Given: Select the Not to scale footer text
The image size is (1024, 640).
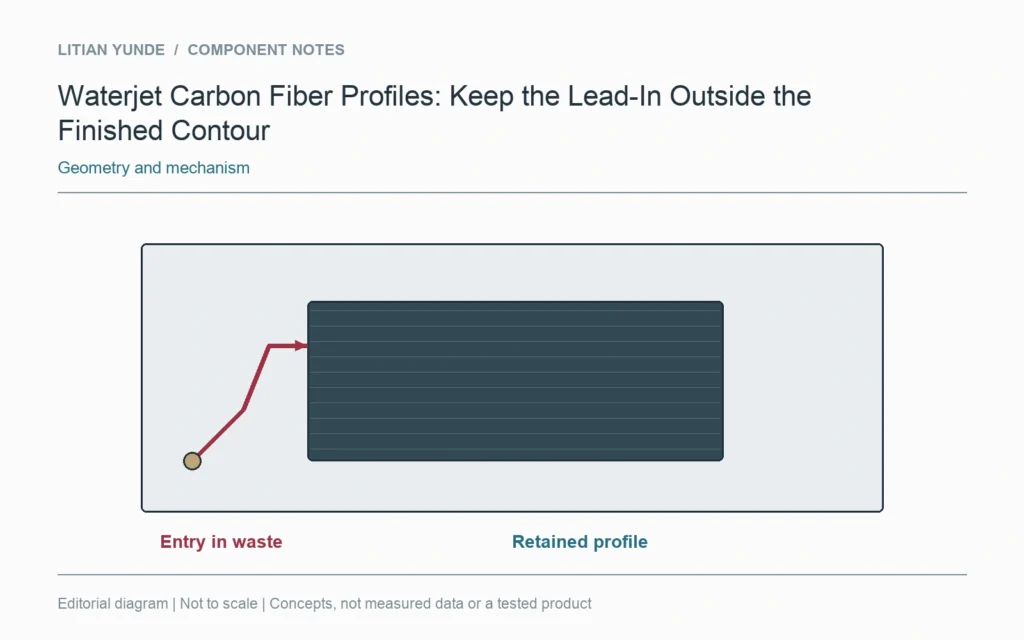Looking at the screenshot, I should pyautogui.click(x=218, y=603).
